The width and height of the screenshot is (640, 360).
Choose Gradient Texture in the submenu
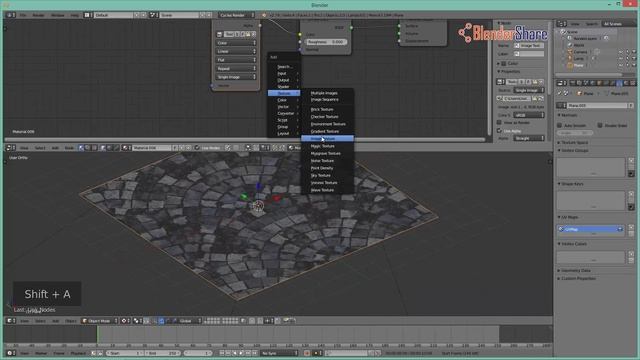(x=327, y=131)
